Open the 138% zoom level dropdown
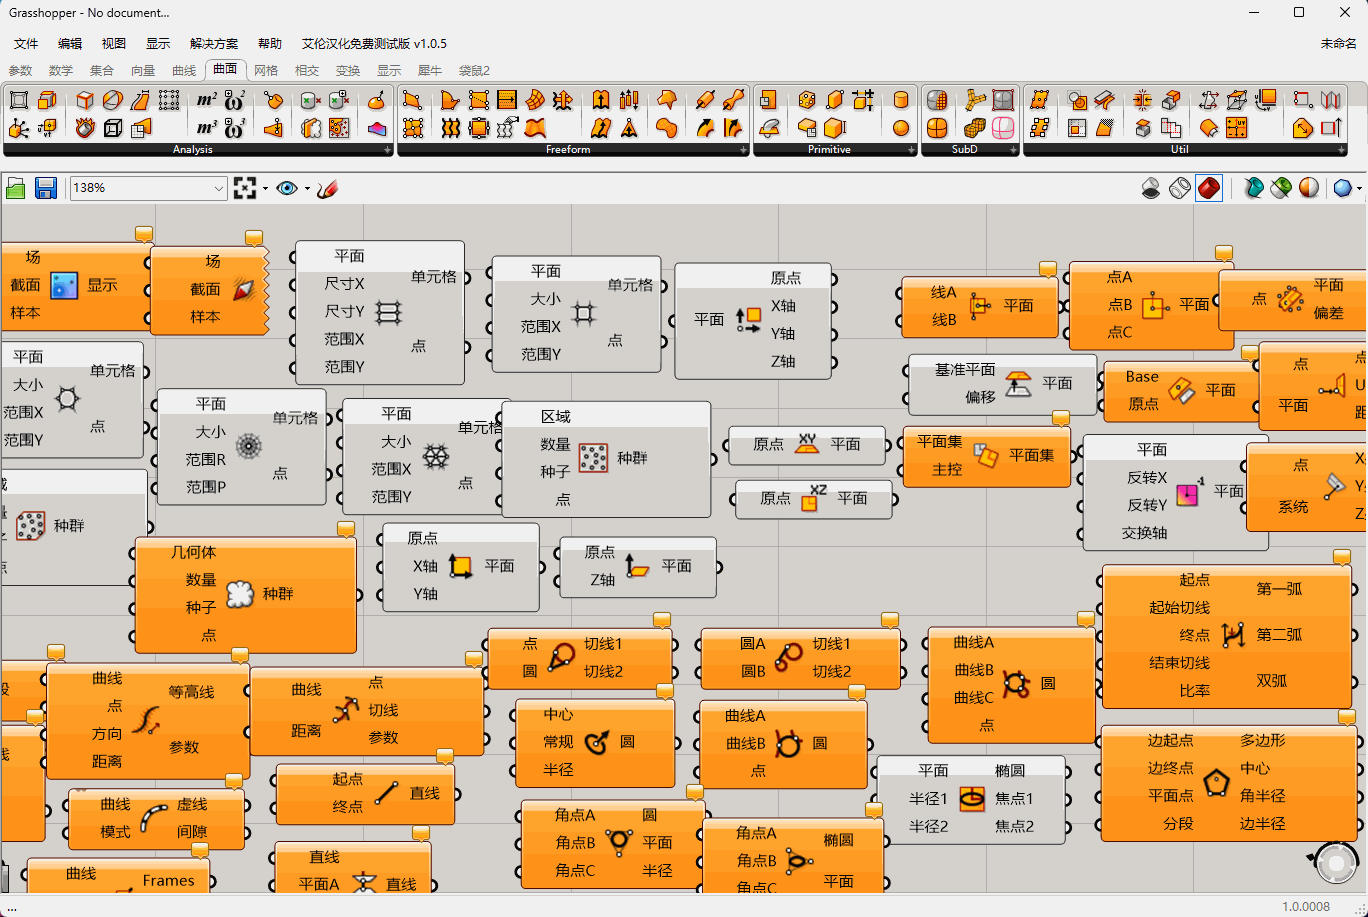 pos(219,188)
